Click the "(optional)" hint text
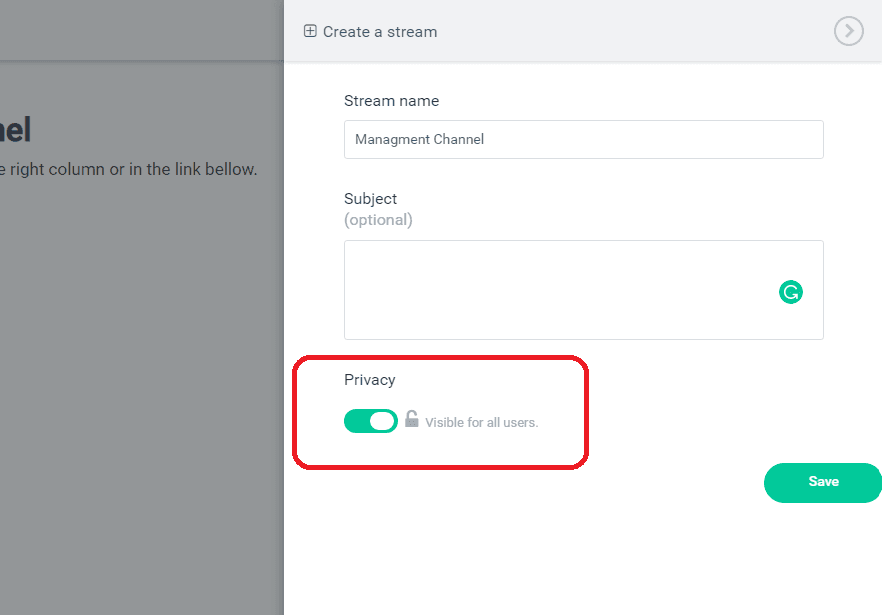The image size is (882, 615). pos(378,220)
